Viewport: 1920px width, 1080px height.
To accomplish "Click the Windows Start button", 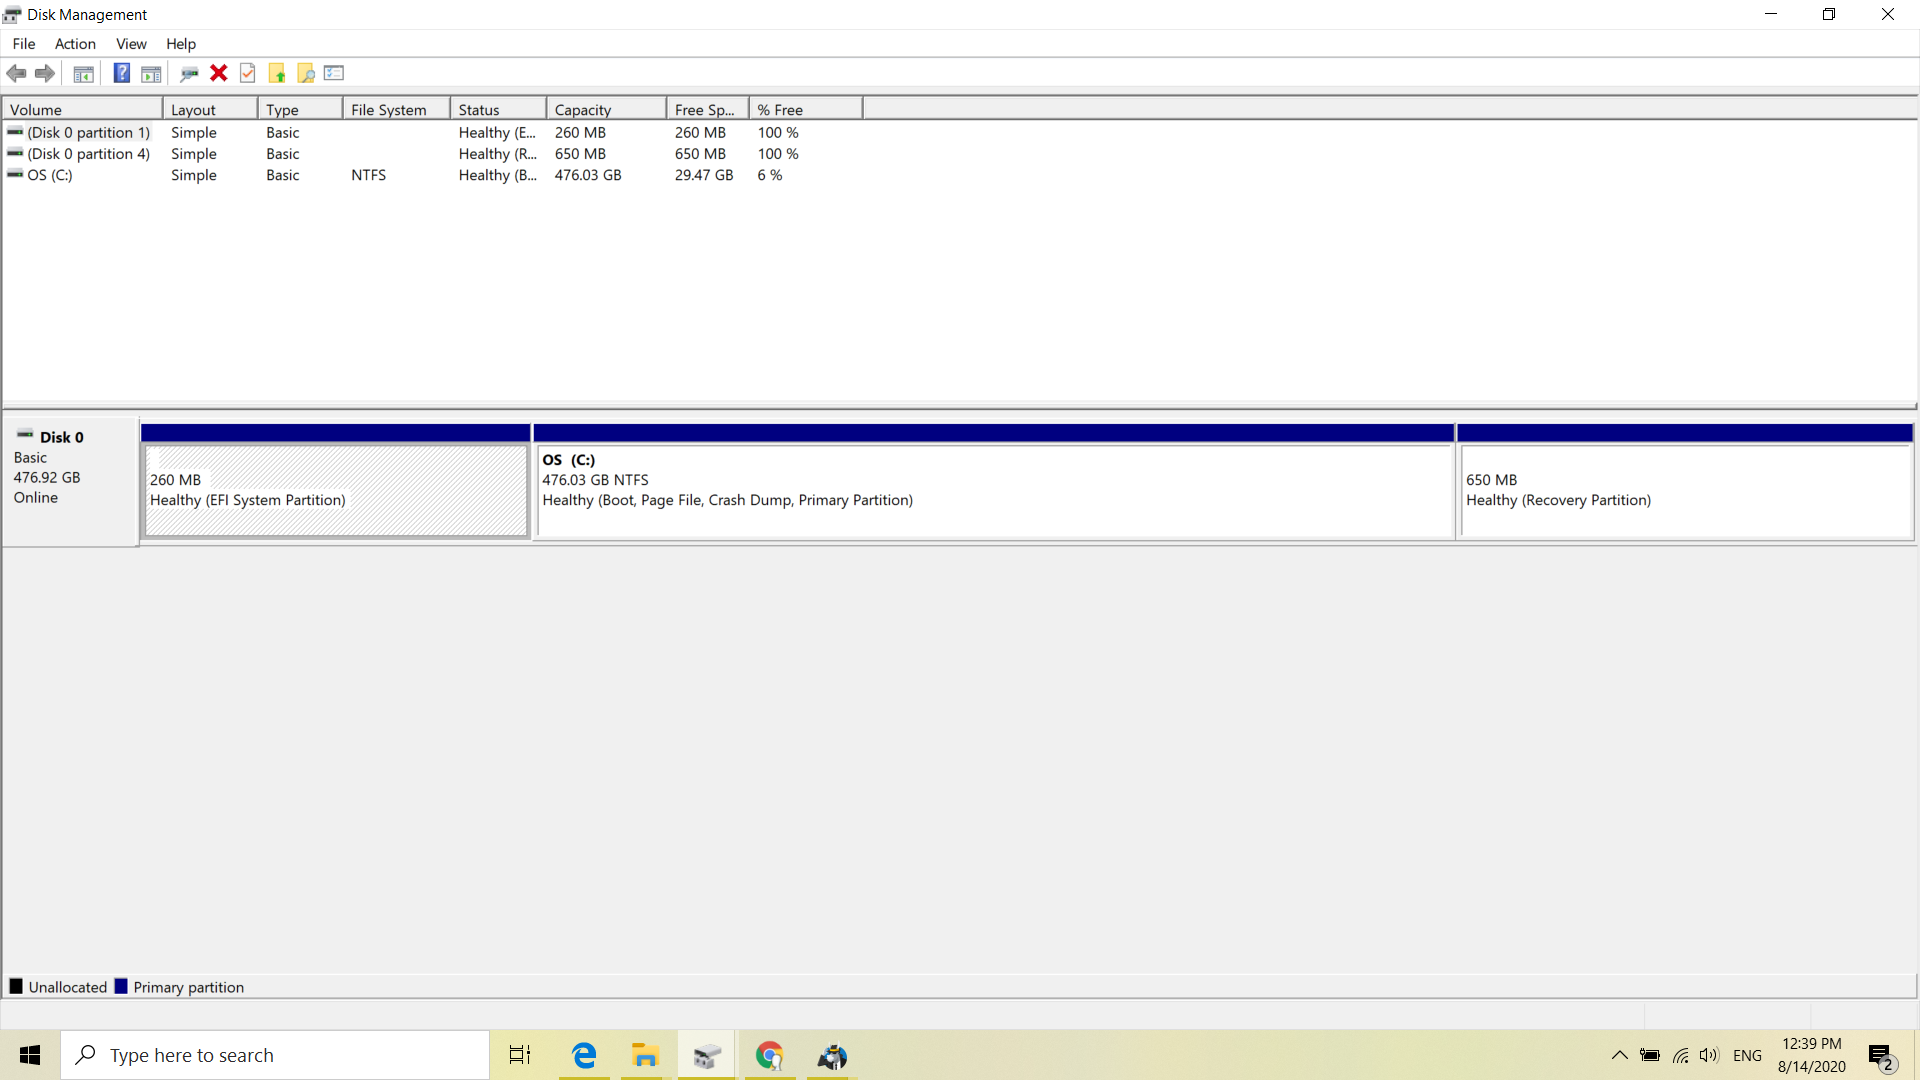I will click(29, 1055).
